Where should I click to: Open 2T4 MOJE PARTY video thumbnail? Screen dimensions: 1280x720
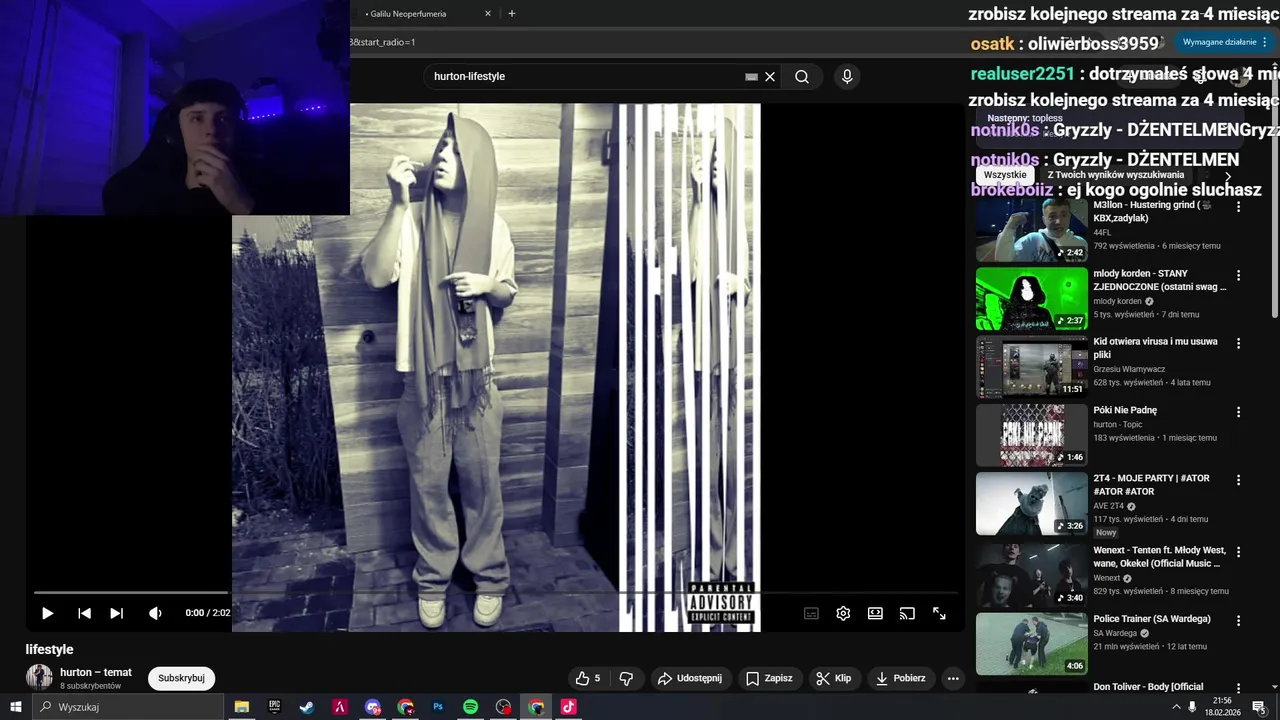point(1031,503)
